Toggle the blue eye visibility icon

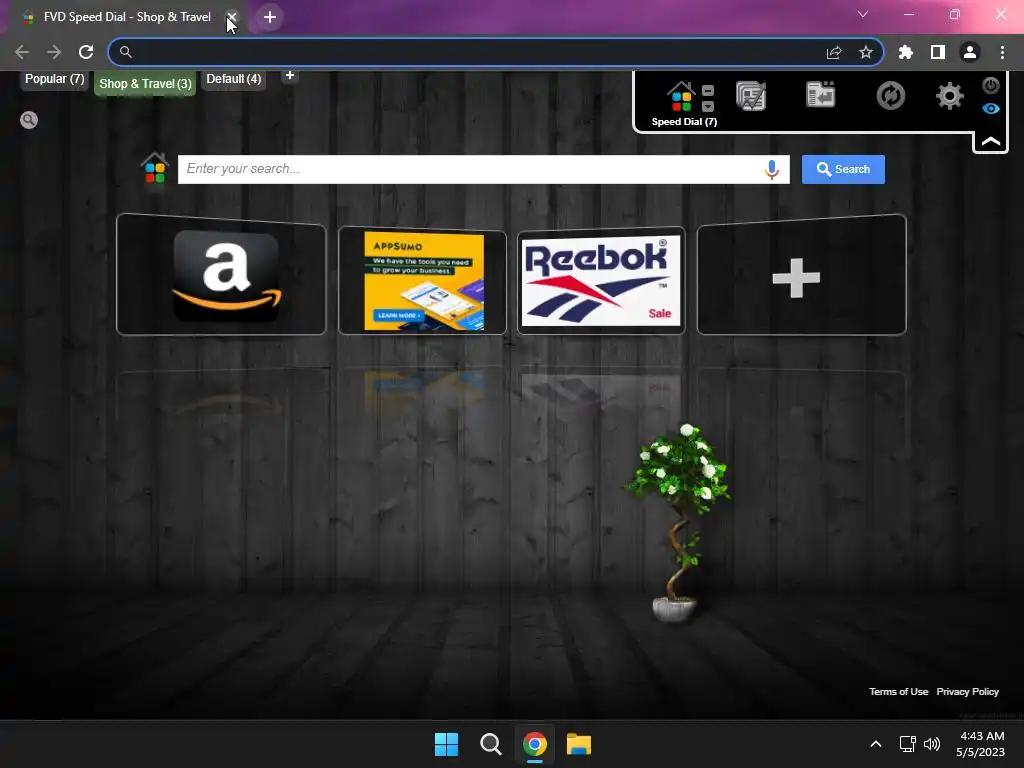pyautogui.click(x=991, y=108)
